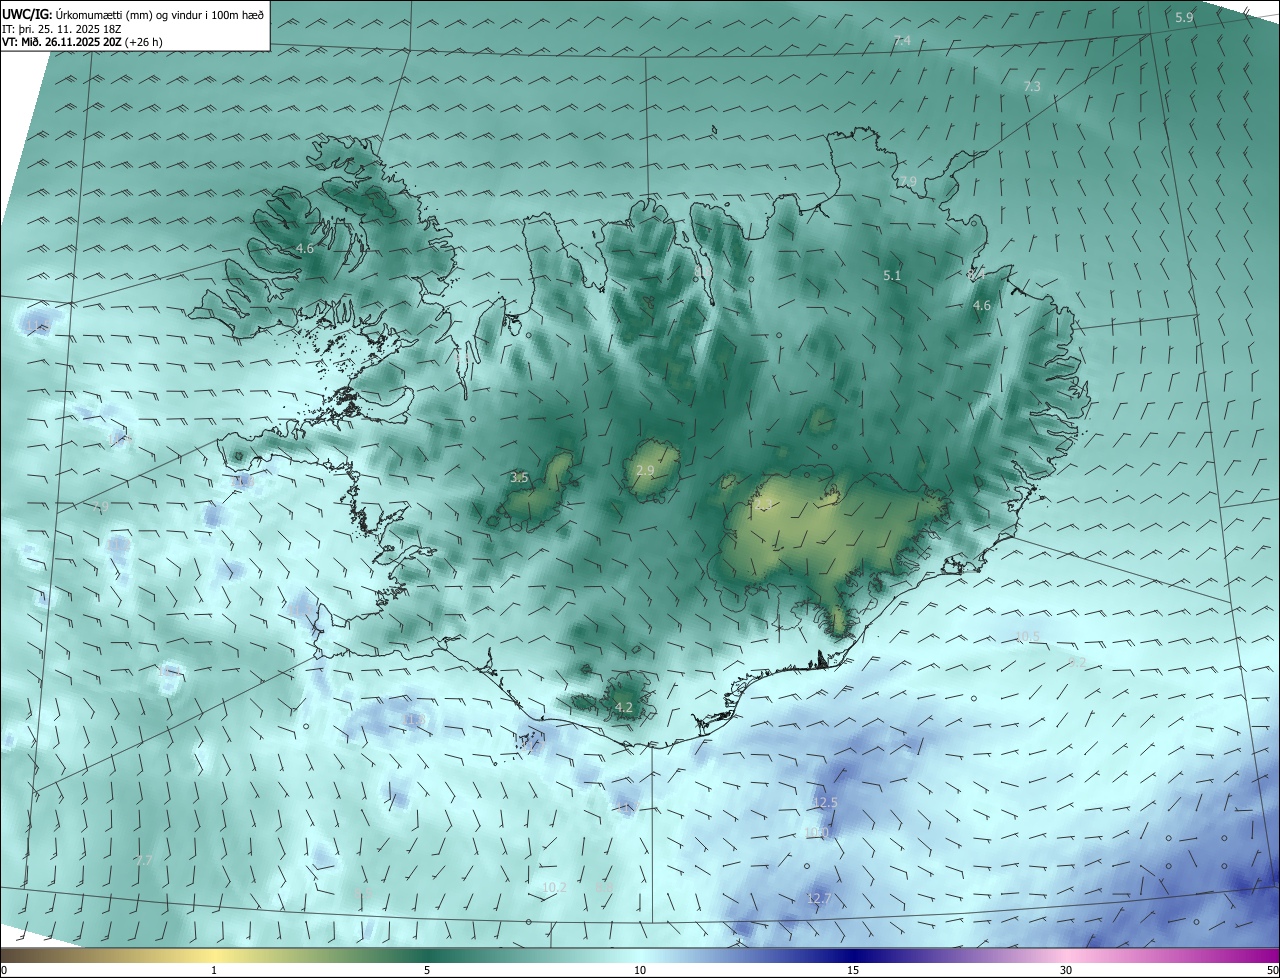This screenshot has width=1280, height=978.
Task: Click the colorbar tick label 30
Action: point(1066,970)
